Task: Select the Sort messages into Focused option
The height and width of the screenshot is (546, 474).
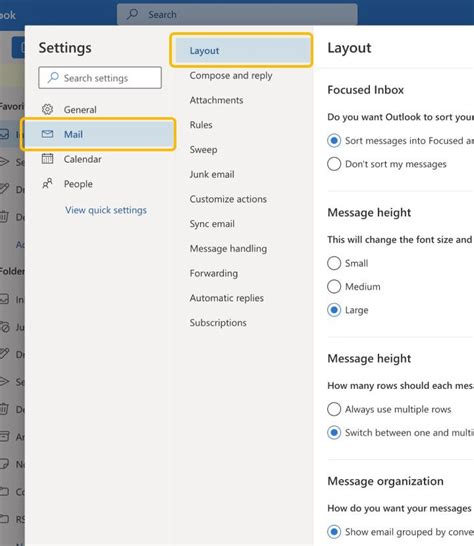Action: pyautogui.click(x=334, y=141)
